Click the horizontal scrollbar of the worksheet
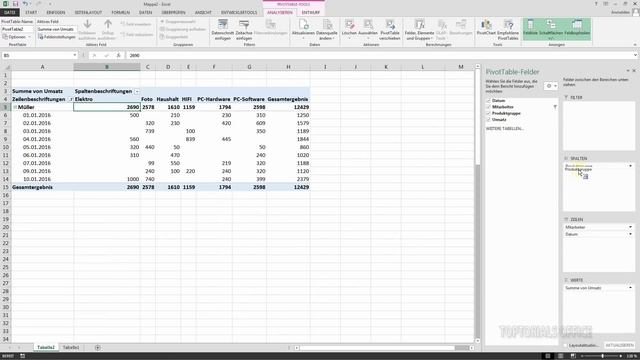Screen dimensions: 640x360 (384, 348)
